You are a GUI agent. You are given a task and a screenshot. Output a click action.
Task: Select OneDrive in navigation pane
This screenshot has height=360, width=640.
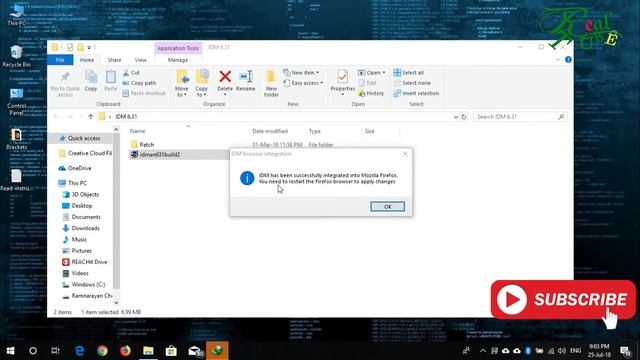tap(75, 168)
